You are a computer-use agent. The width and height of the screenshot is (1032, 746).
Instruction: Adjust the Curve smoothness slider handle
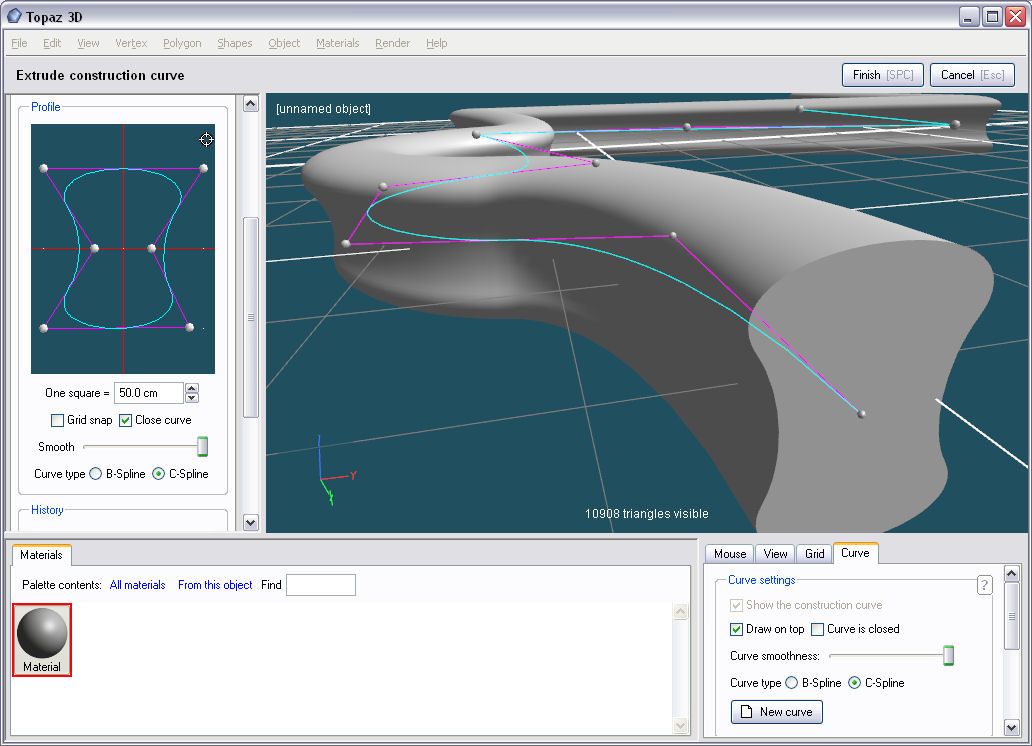tap(949, 656)
